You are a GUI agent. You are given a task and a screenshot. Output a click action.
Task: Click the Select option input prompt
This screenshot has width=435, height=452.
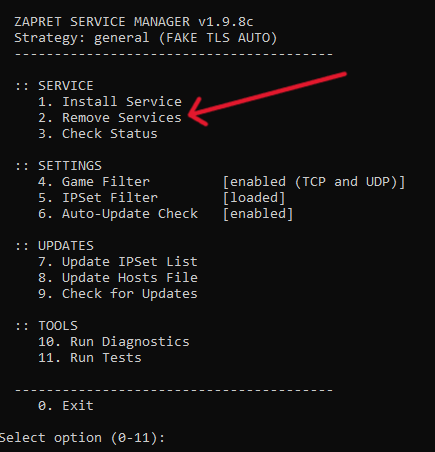82,437
